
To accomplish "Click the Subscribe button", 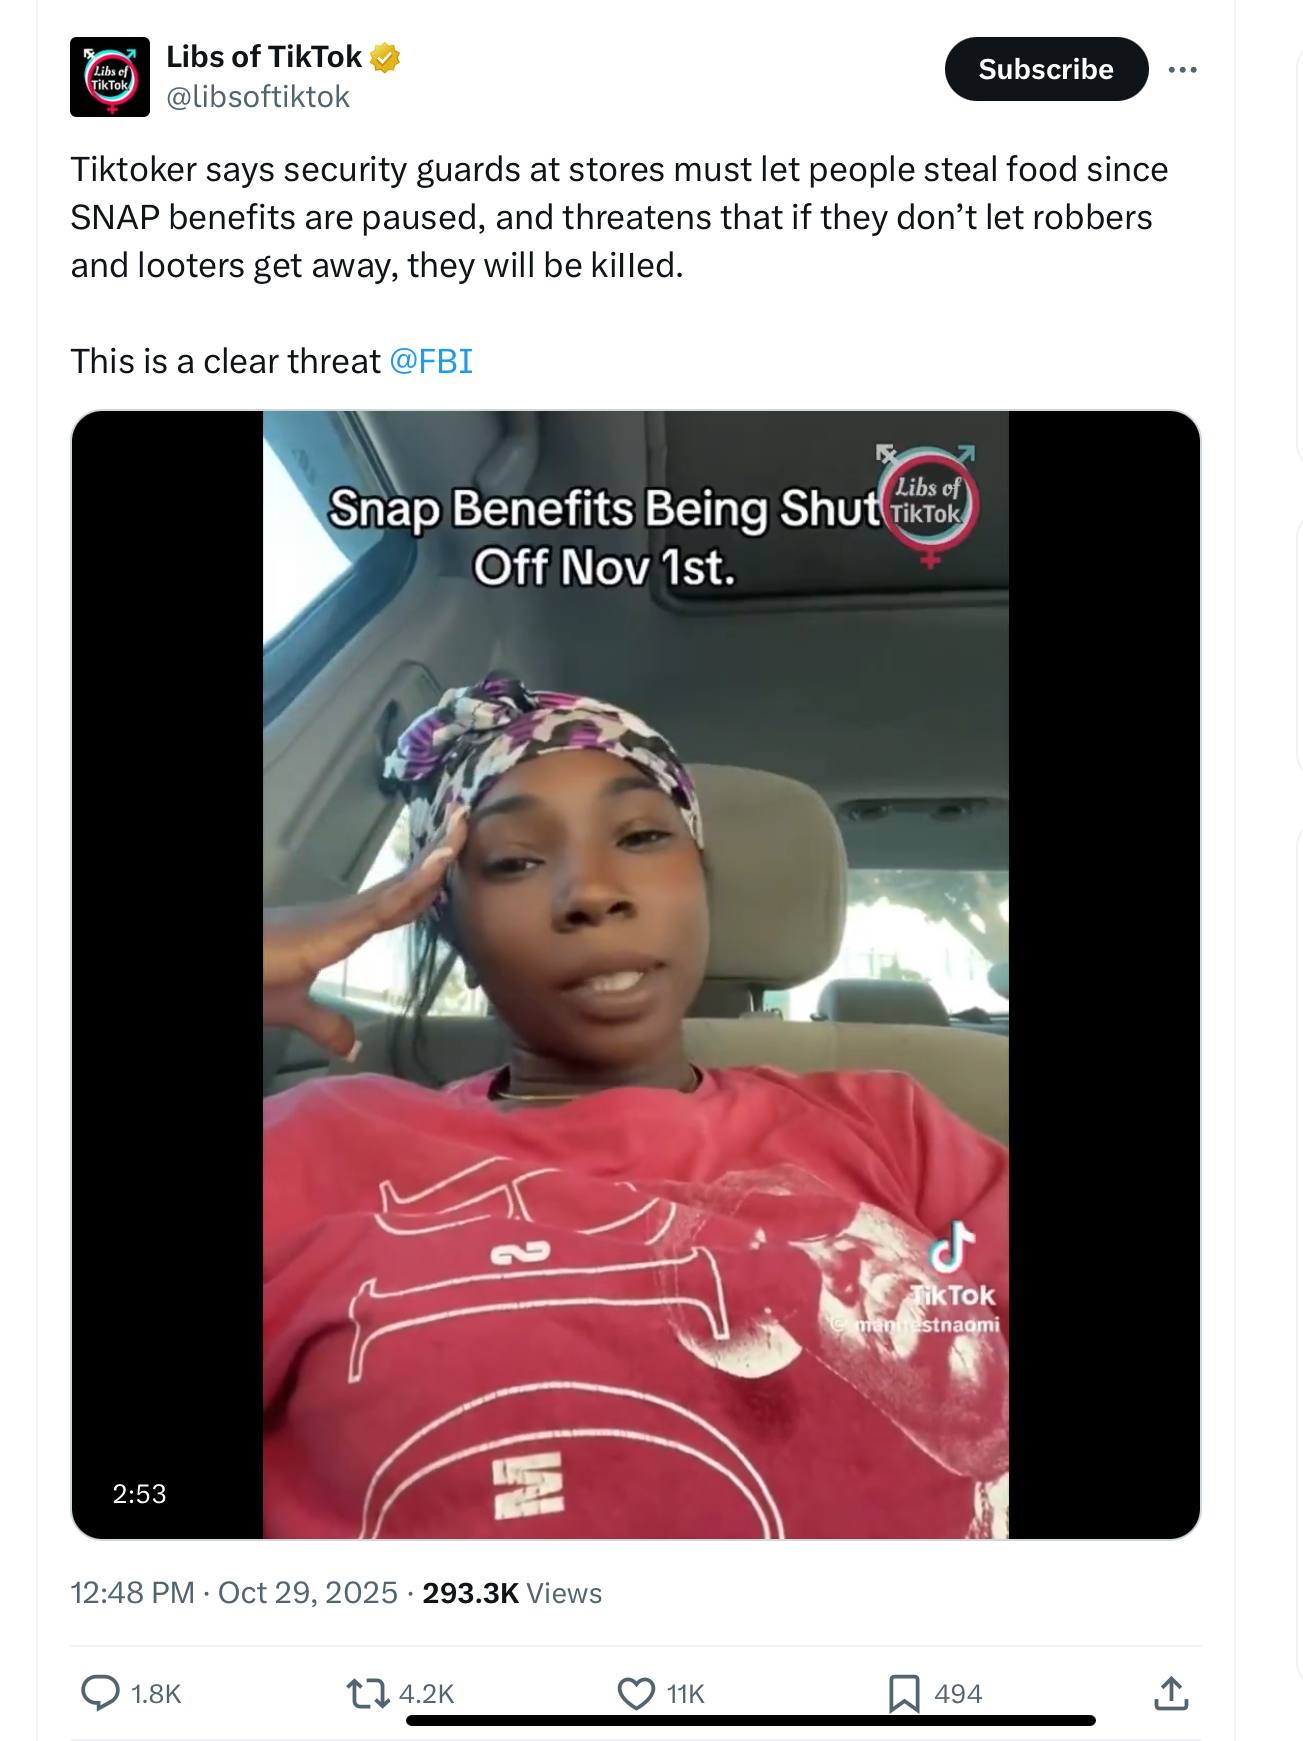I will tap(1046, 69).
